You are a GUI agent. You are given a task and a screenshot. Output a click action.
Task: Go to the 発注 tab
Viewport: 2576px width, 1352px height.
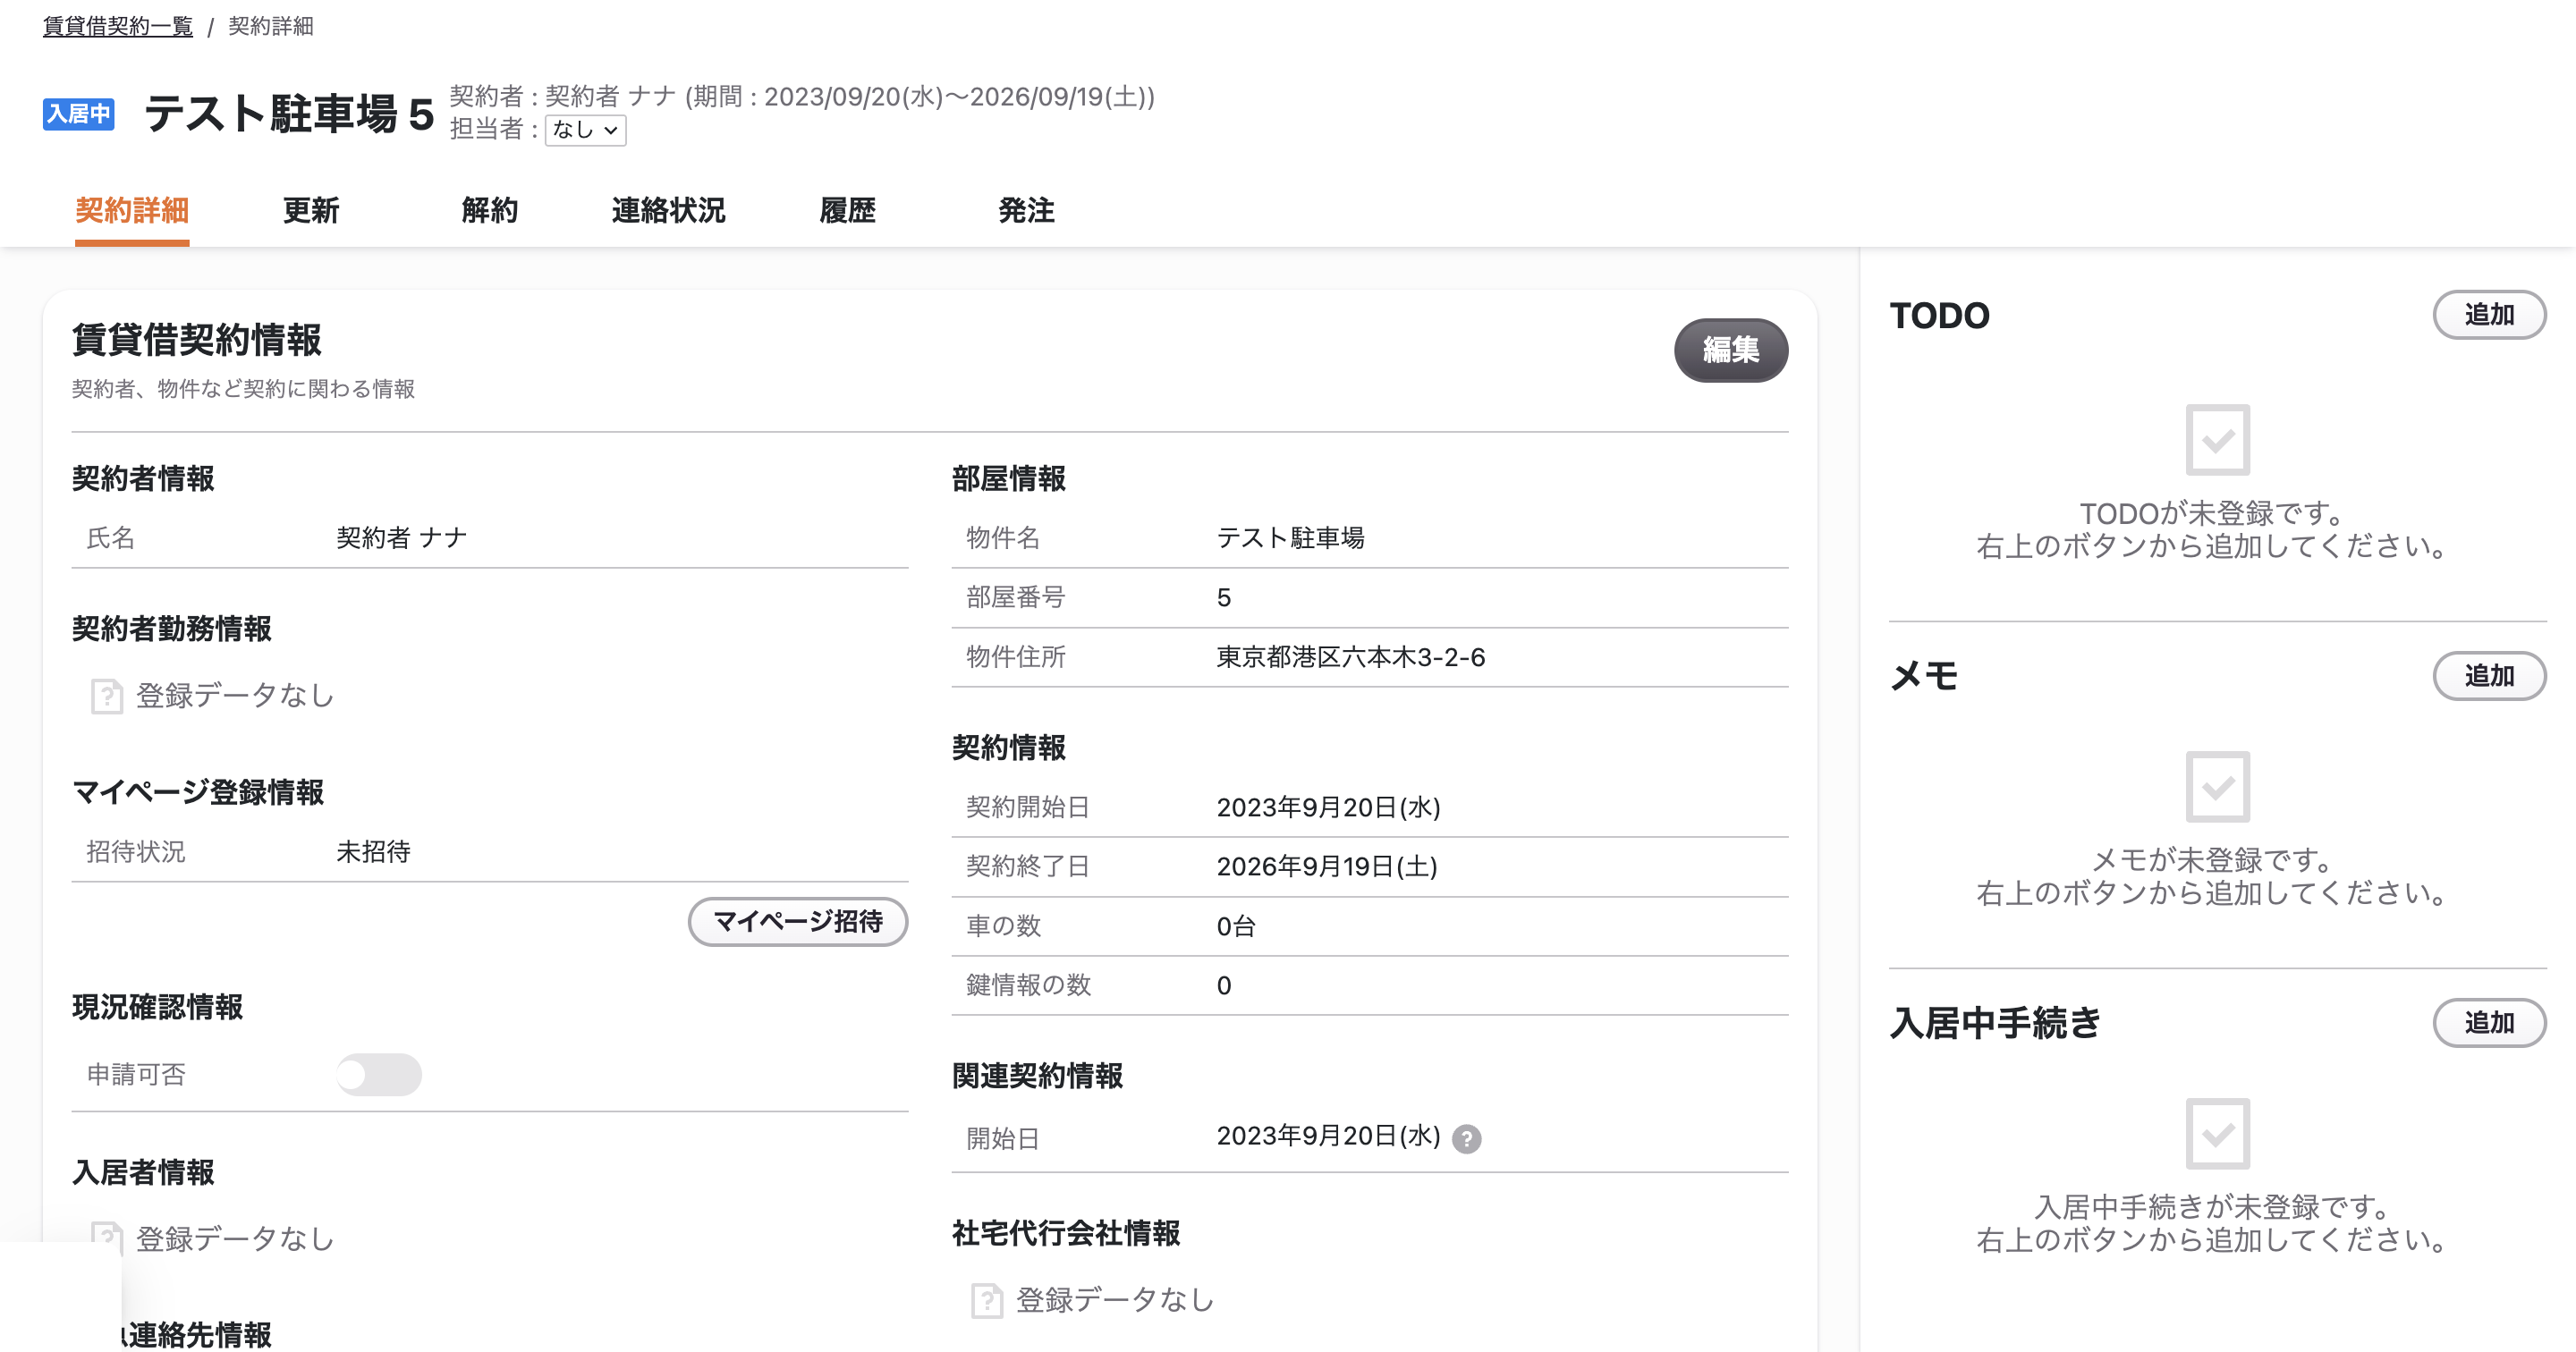coord(1027,211)
